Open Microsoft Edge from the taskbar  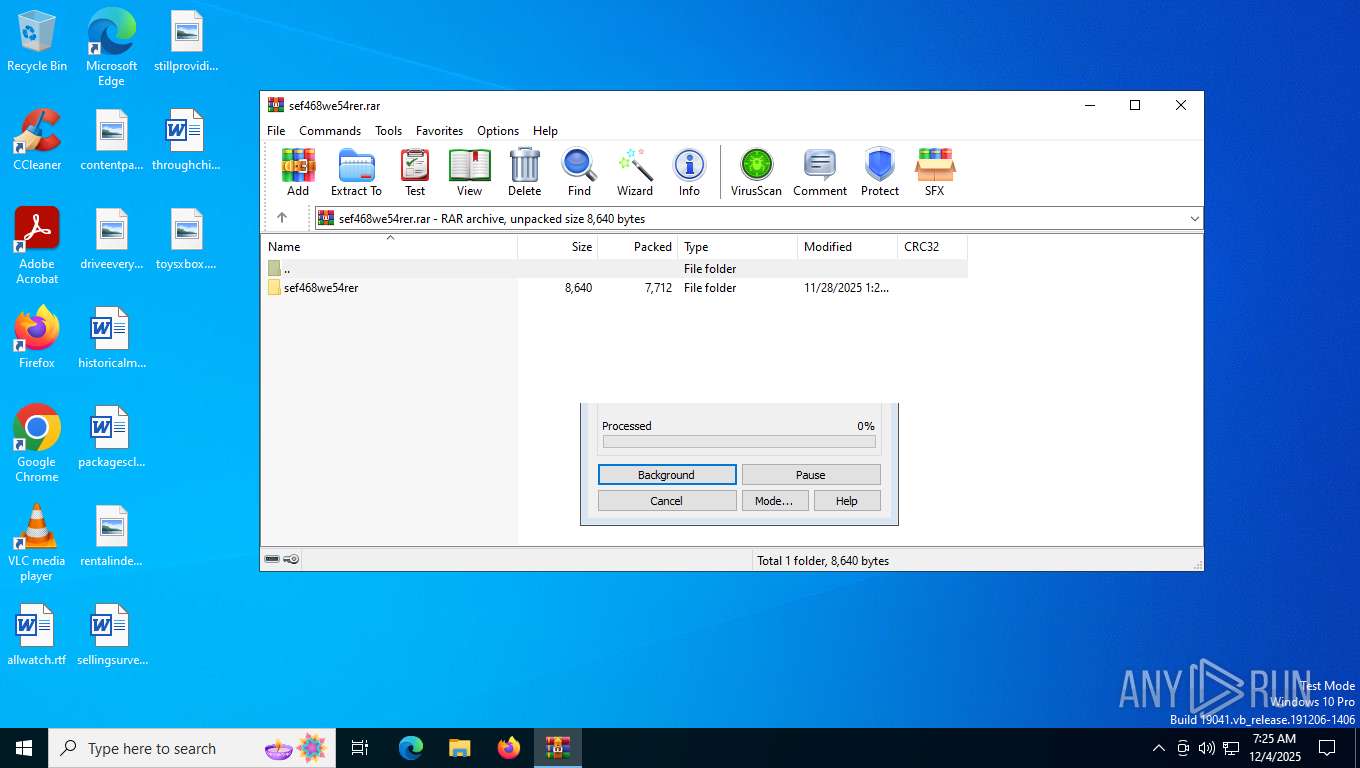pos(411,748)
